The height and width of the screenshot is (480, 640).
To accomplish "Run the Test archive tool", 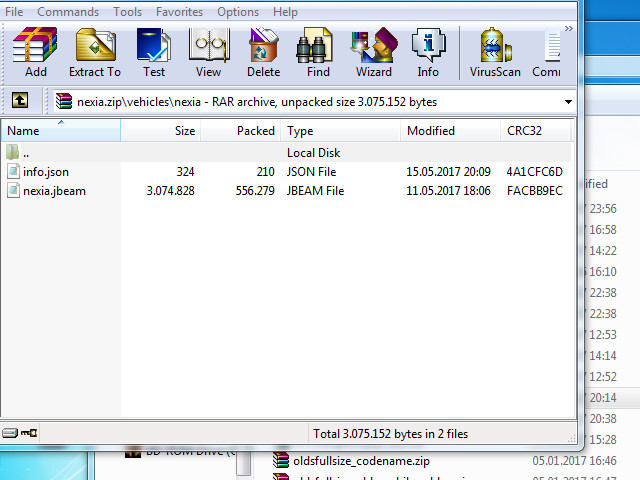I will (x=154, y=52).
